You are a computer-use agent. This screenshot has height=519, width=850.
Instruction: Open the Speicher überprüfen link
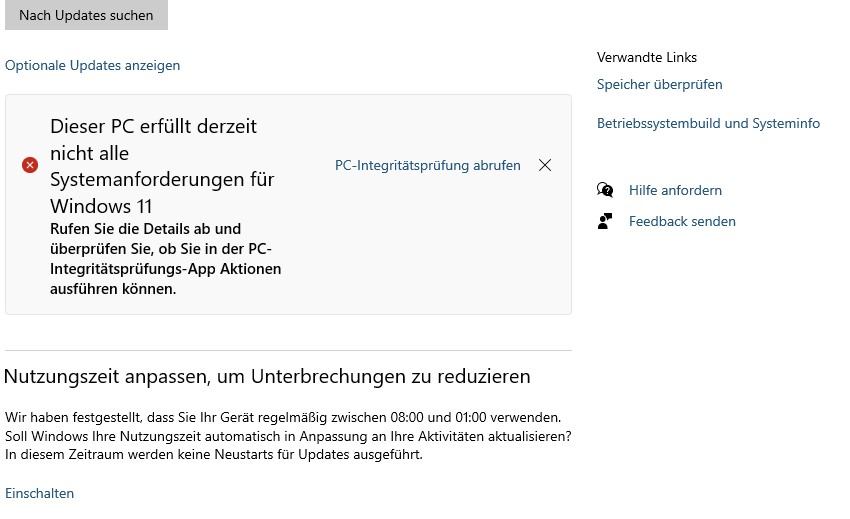coord(659,84)
